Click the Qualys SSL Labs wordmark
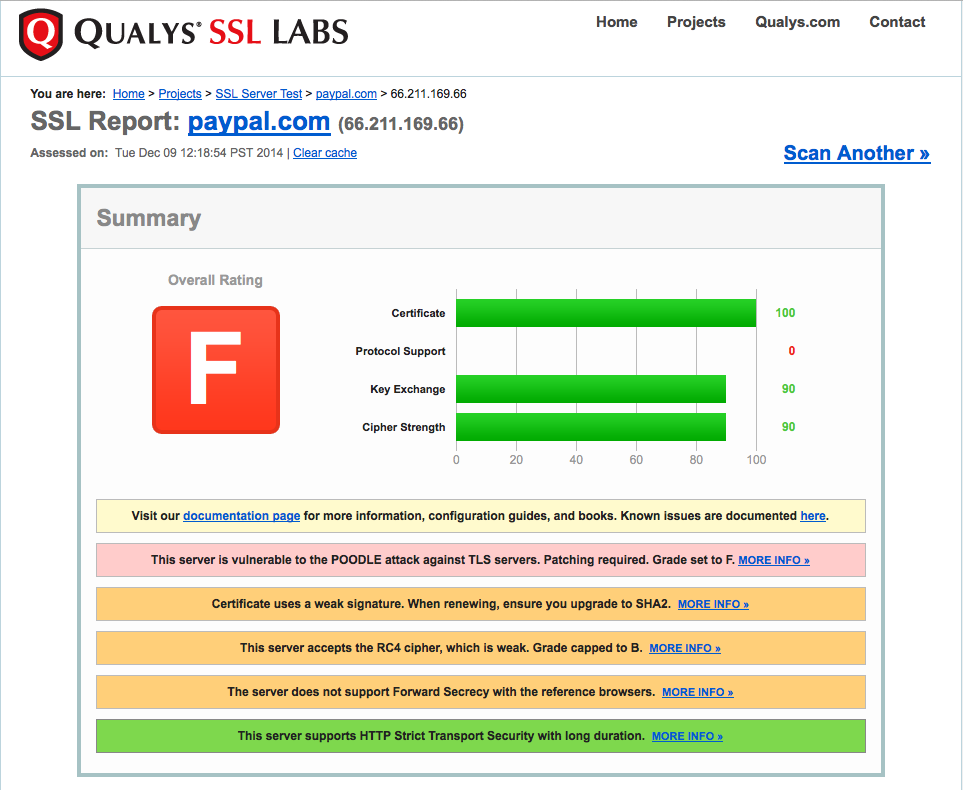The image size is (963, 790). pos(211,33)
